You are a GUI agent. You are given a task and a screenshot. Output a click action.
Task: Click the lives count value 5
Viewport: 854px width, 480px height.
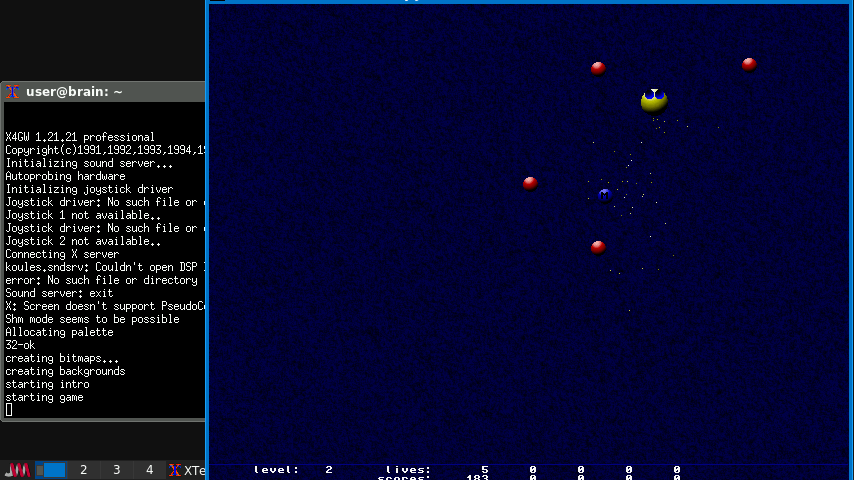tap(485, 469)
